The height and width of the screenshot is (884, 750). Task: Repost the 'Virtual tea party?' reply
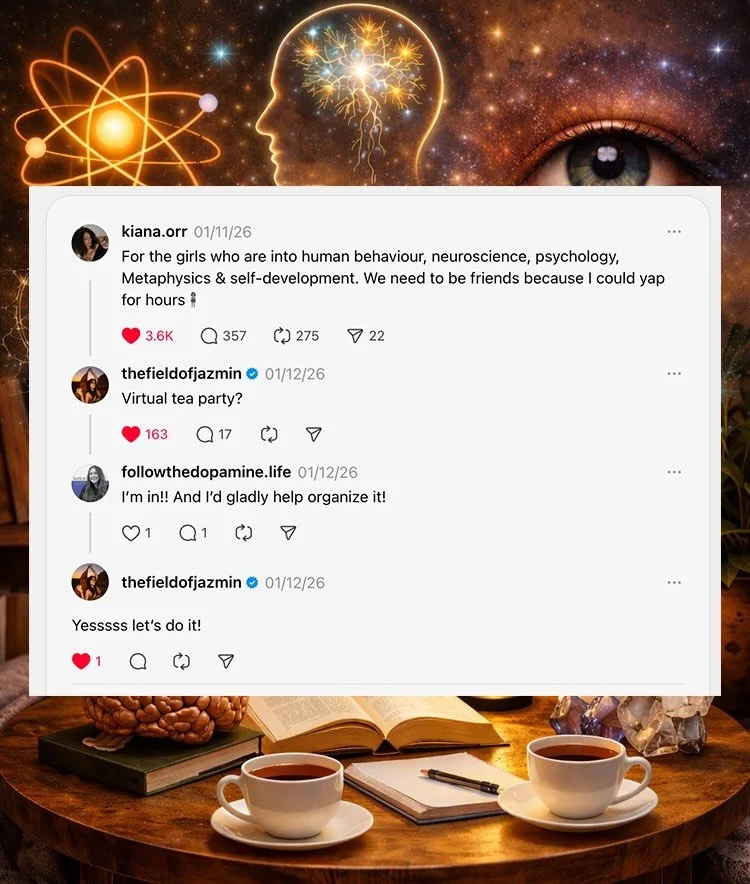pos(269,434)
